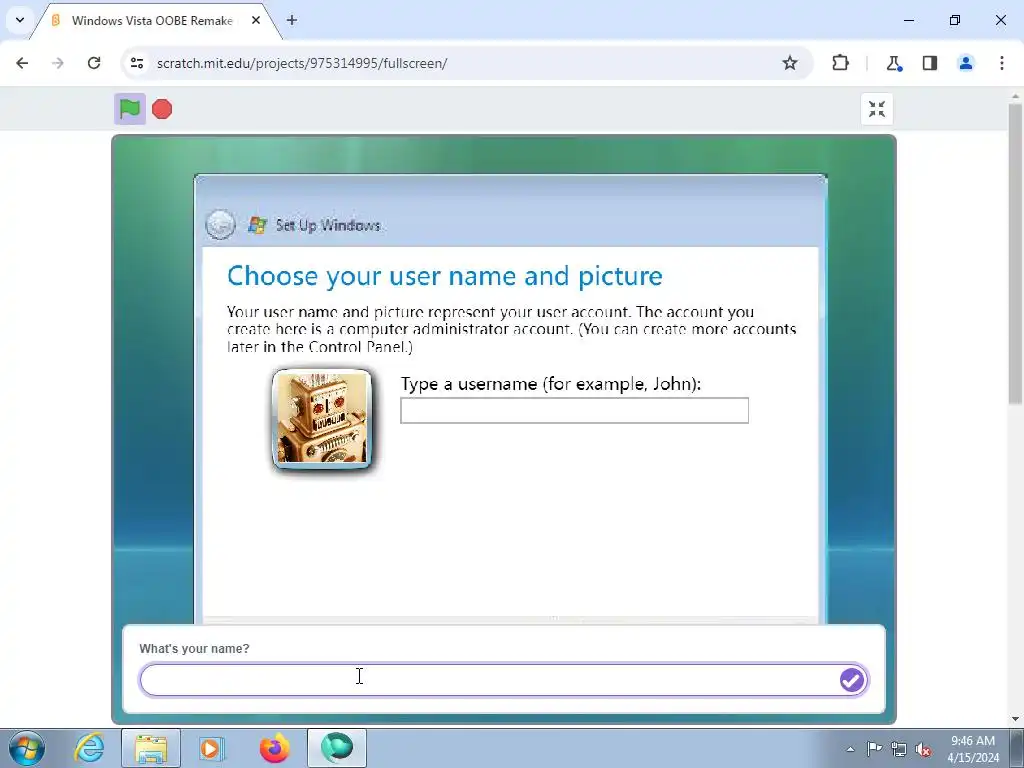1024x768 pixels.
Task: Click the muted volume tray icon
Action: [x=923, y=749]
